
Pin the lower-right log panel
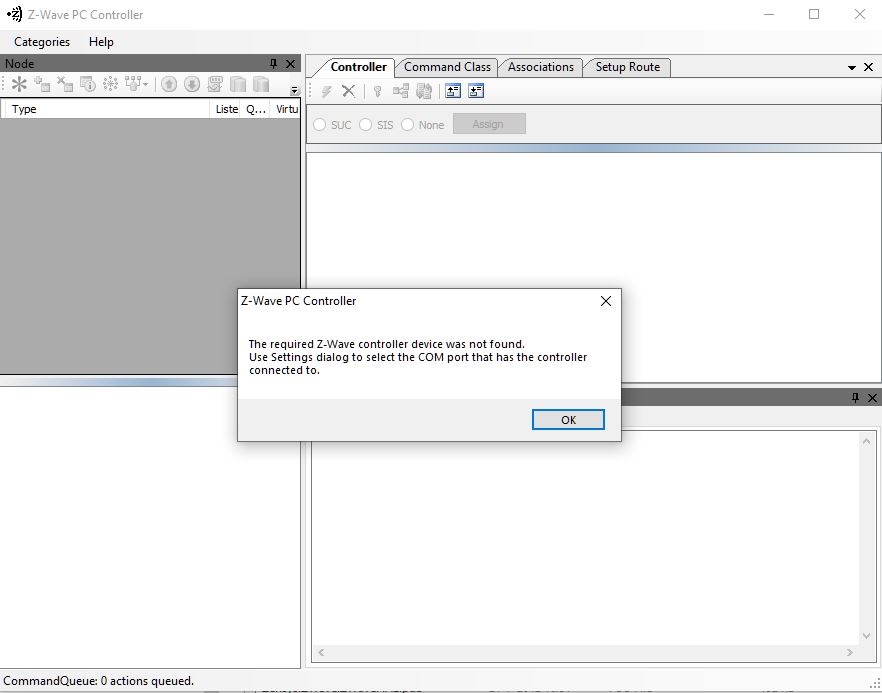coord(856,398)
